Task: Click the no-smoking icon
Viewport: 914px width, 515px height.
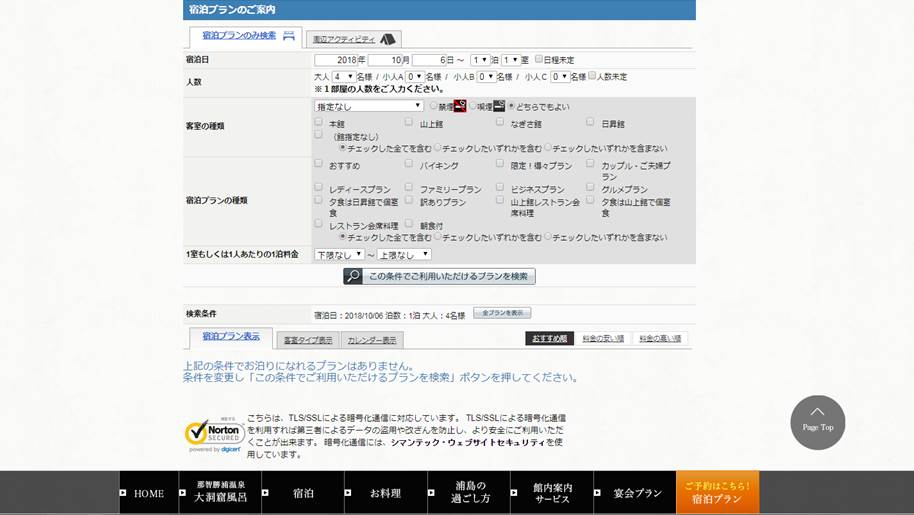Action: (x=460, y=106)
